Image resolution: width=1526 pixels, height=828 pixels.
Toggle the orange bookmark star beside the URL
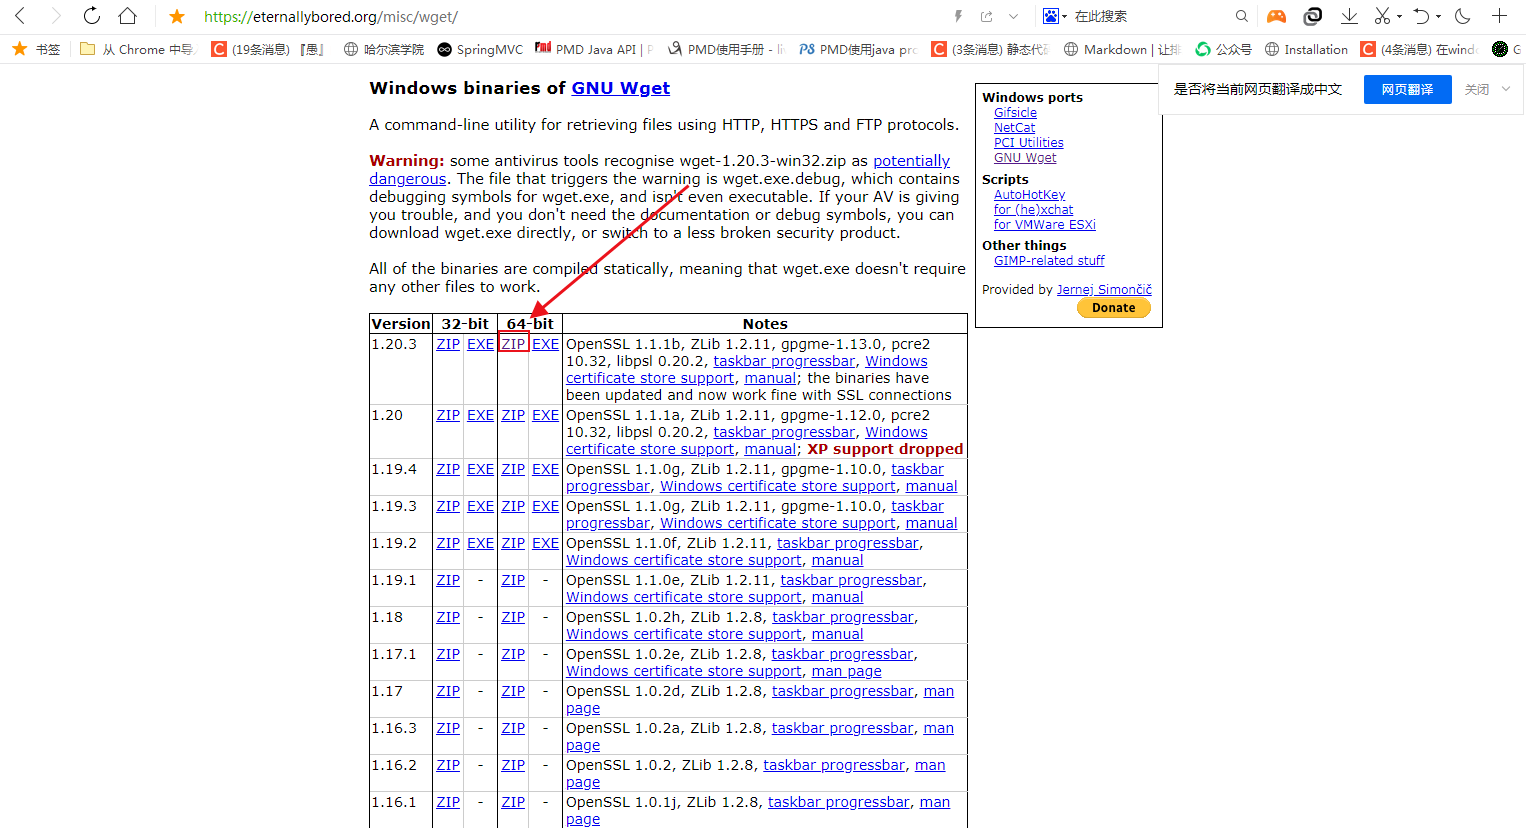click(x=177, y=16)
